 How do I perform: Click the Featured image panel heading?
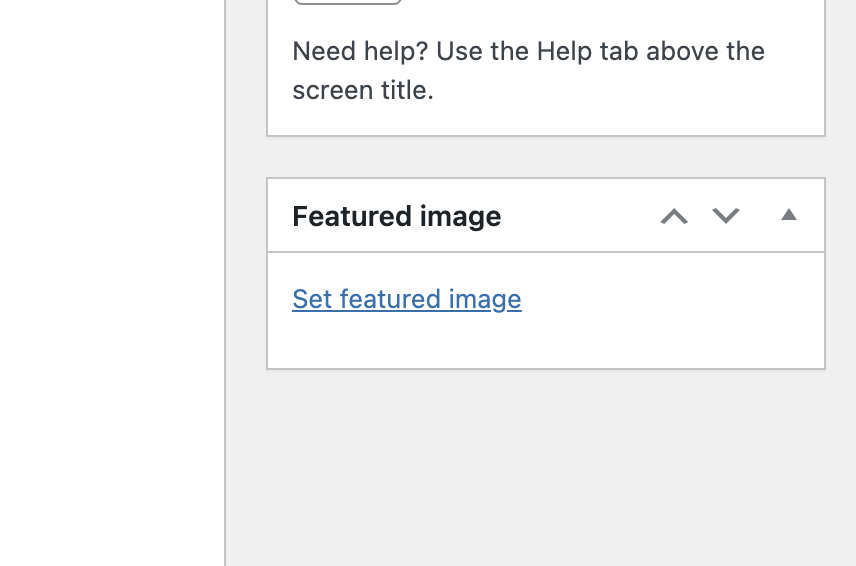click(x=396, y=216)
